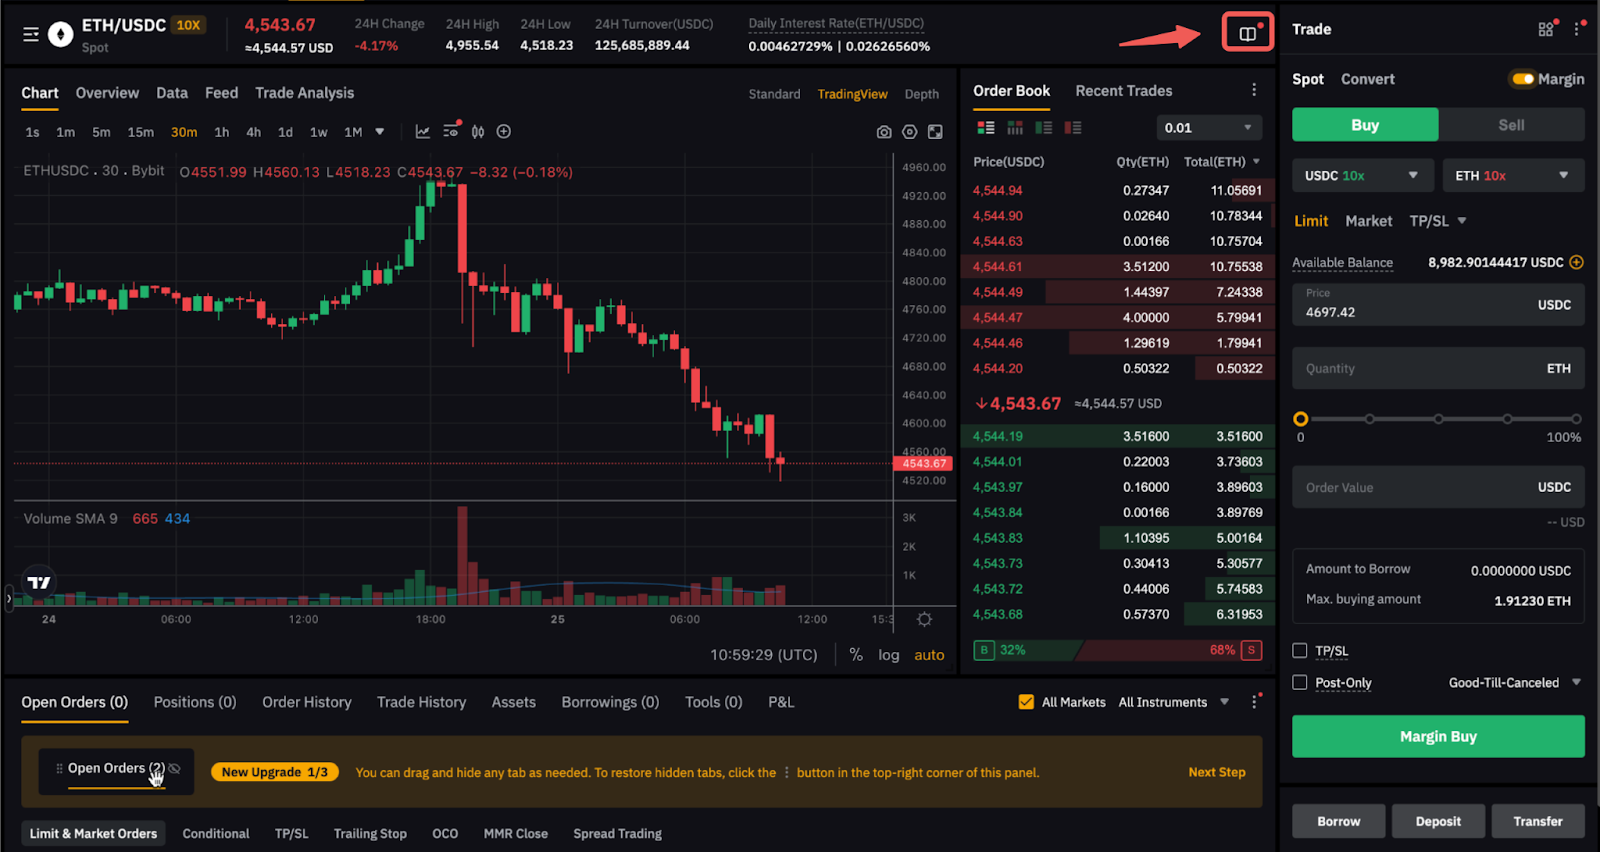
Task: Check the Post-Only option
Action: 1300,683
